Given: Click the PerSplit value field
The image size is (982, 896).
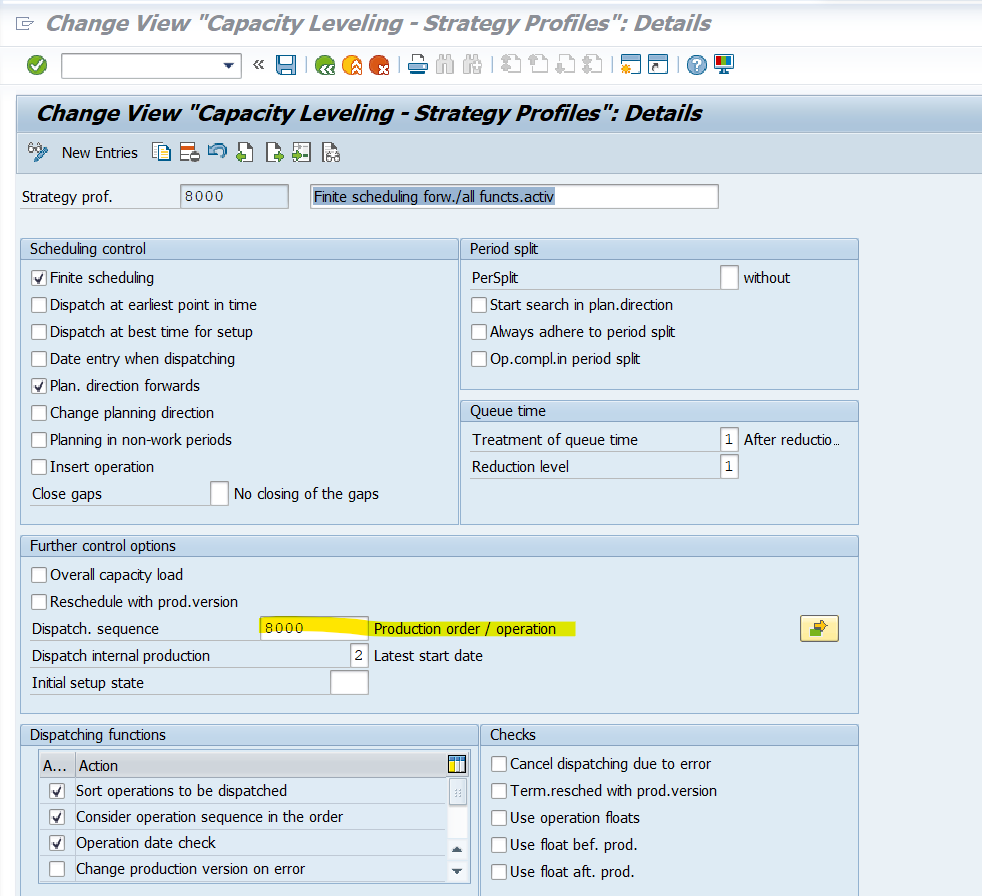Looking at the screenshot, I should (x=729, y=277).
